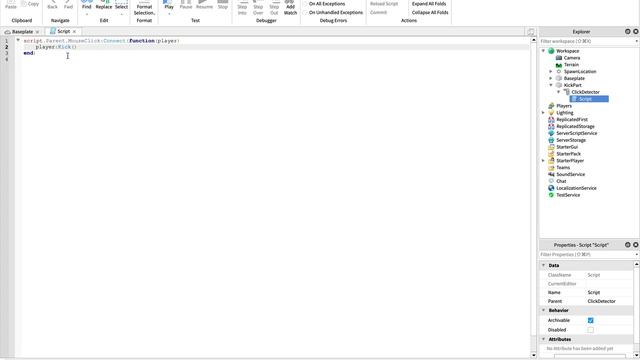
Task: Collapse the Attributes properties section
Action: click(x=543, y=339)
